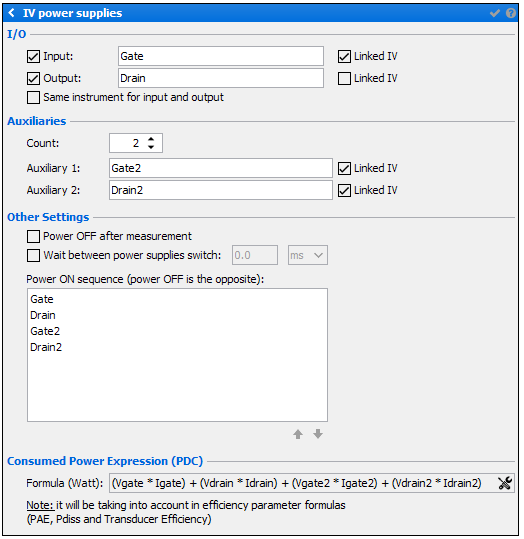Image resolution: width=524 pixels, height=539 pixels.
Task: Open the help question mark icon
Action: tap(511, 13)
